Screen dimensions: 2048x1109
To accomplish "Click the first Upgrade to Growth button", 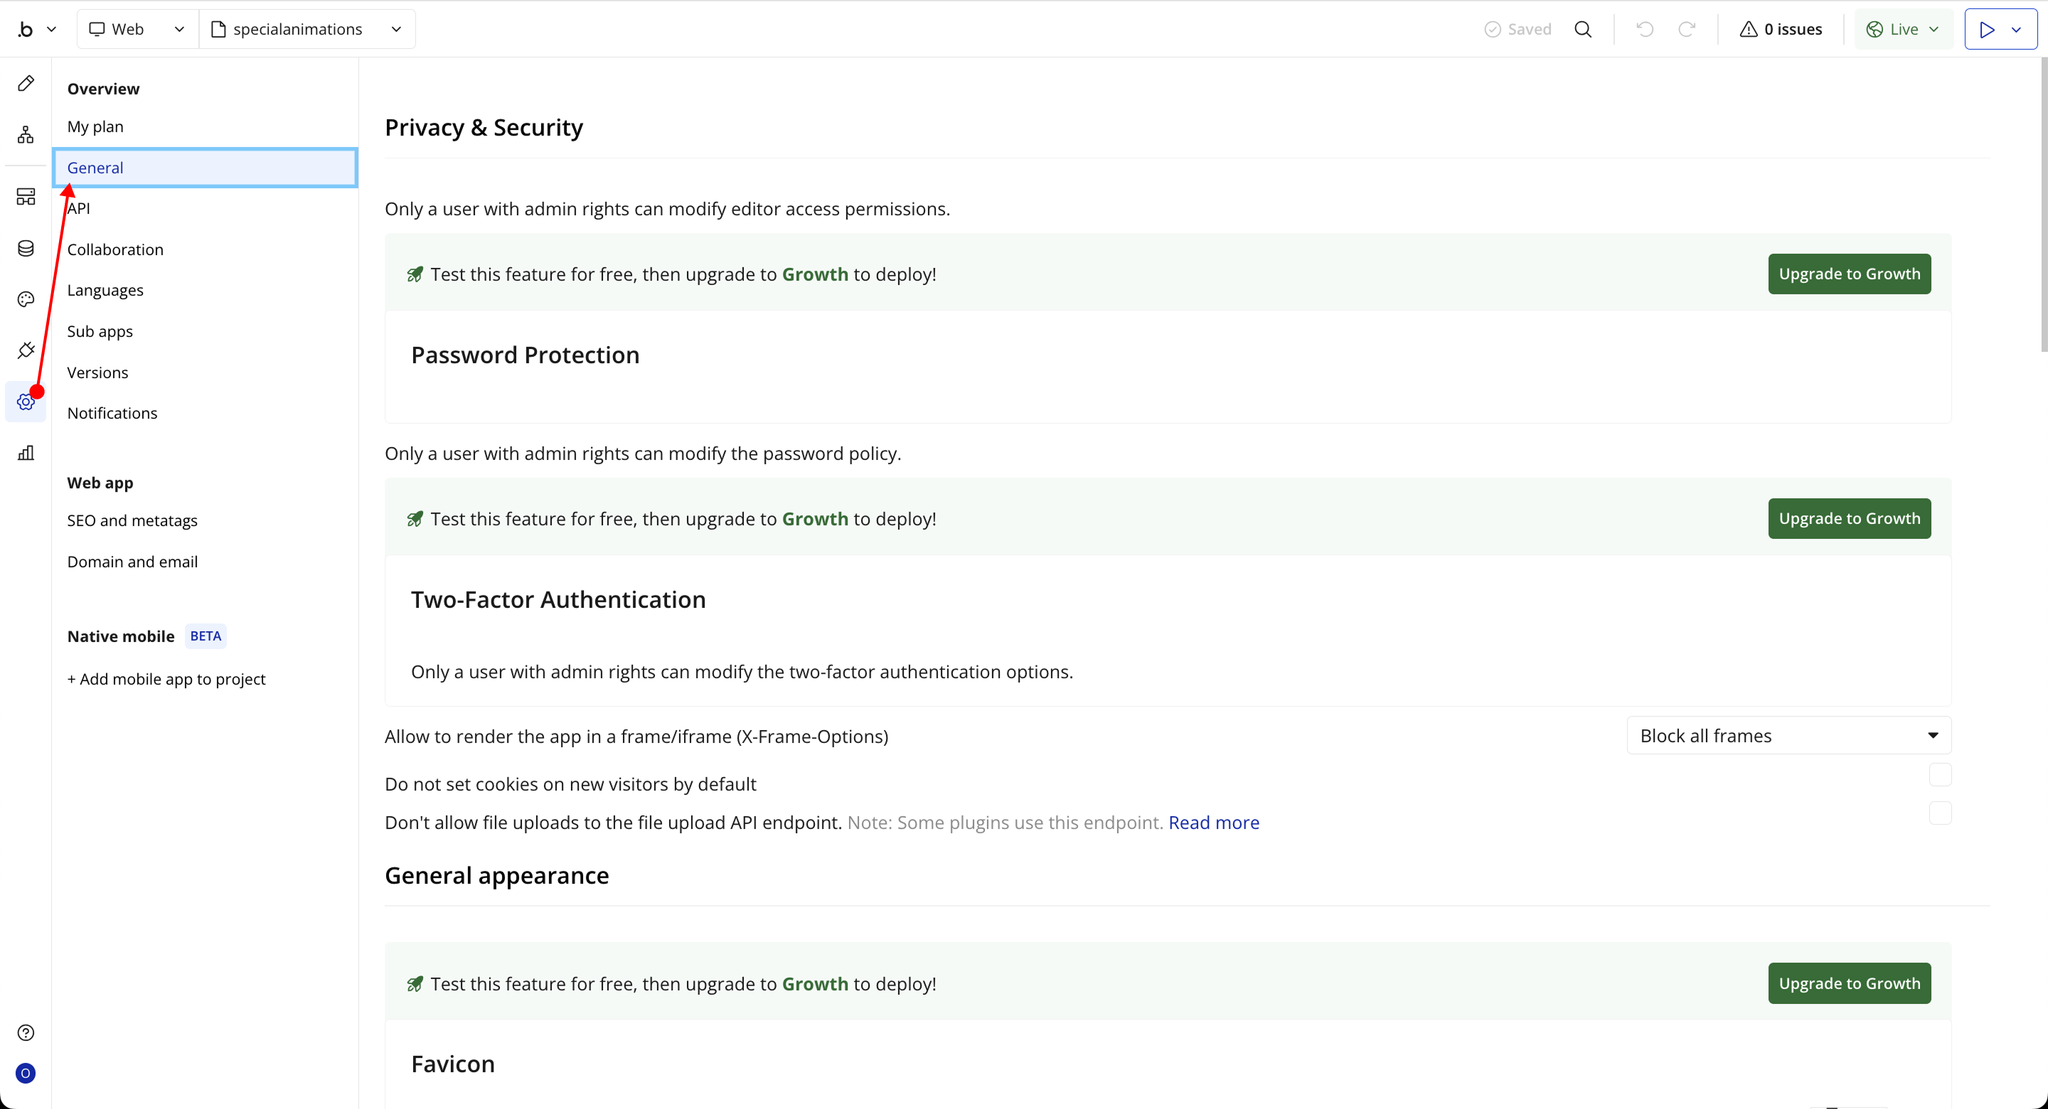I will tap(1849, 274).
